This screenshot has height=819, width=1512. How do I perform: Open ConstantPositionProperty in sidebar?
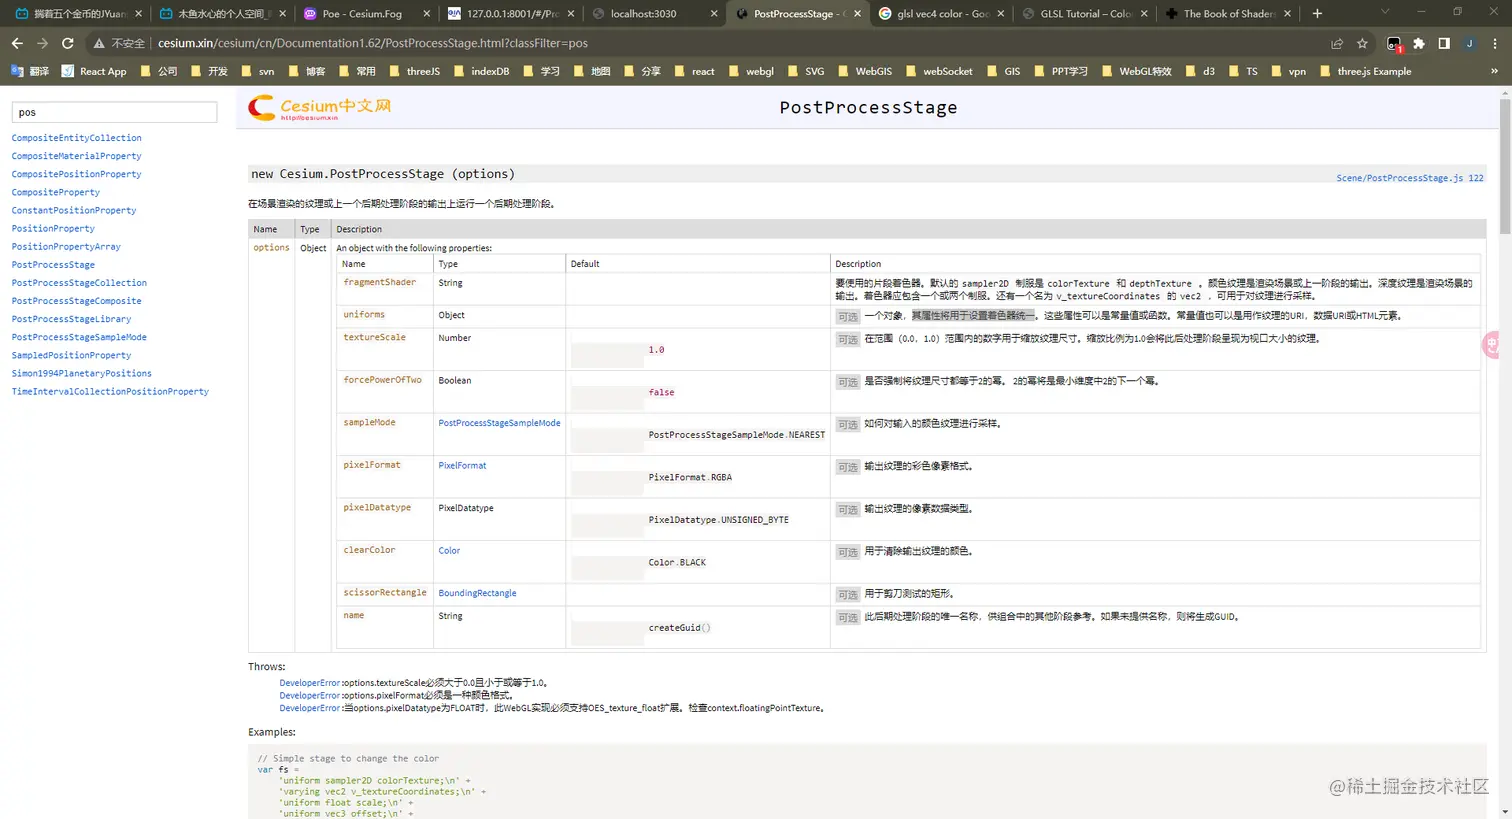73,210
